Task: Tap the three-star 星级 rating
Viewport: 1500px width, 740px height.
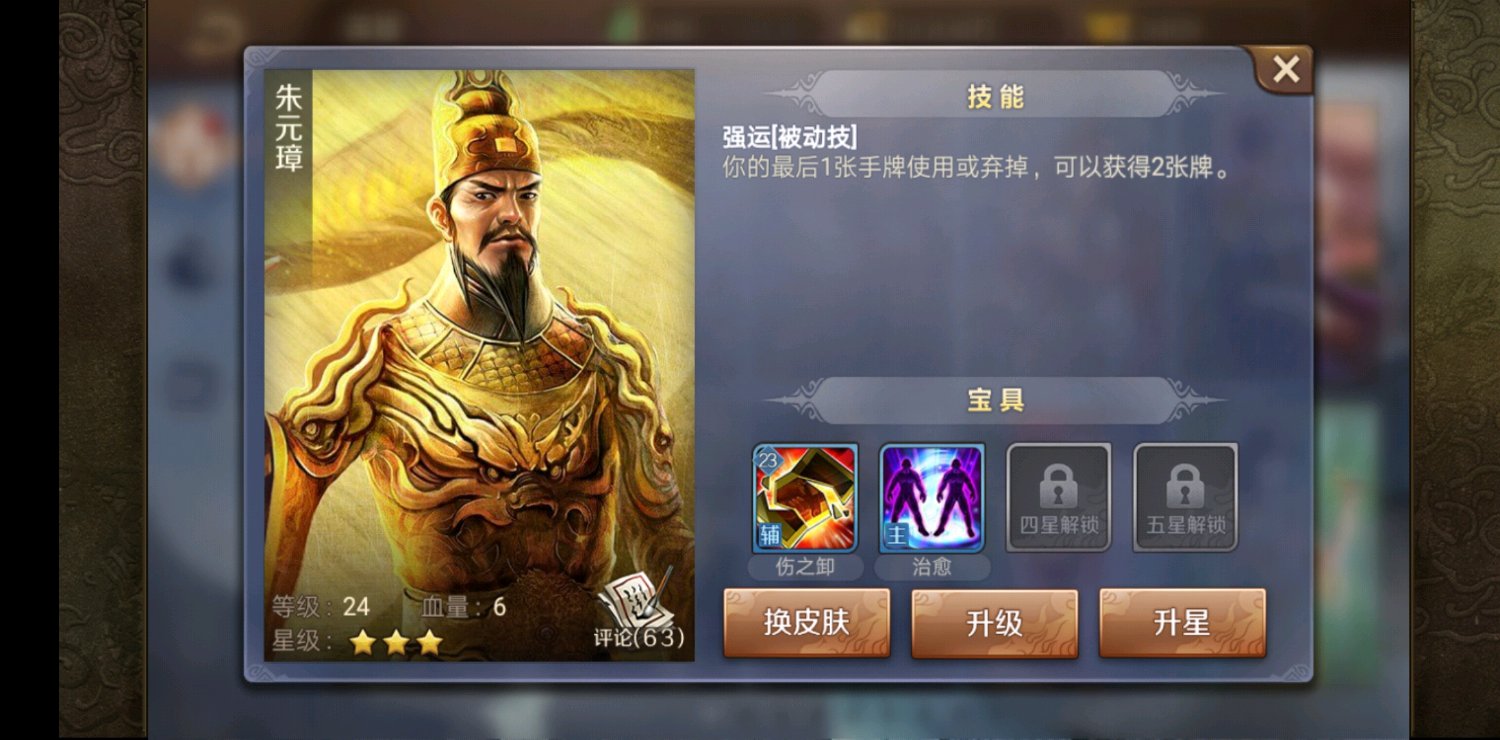Action: [396, 642]
